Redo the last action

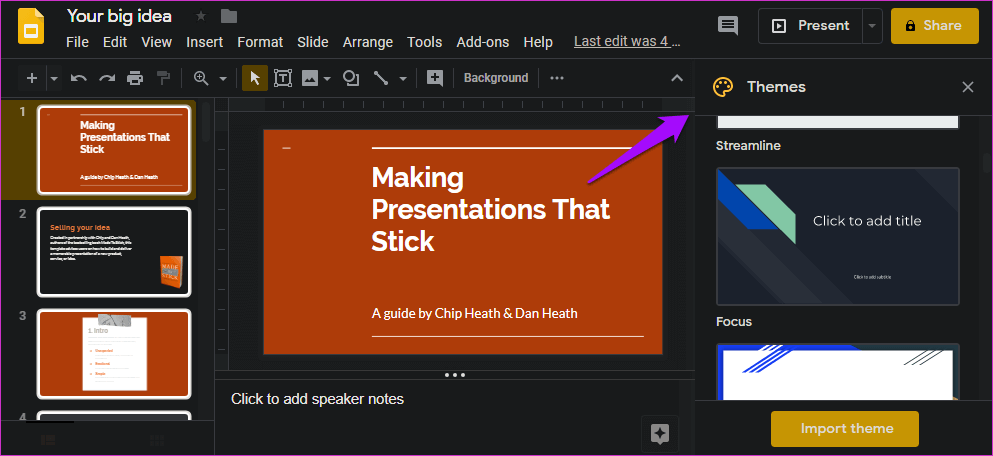click(107, 78)
